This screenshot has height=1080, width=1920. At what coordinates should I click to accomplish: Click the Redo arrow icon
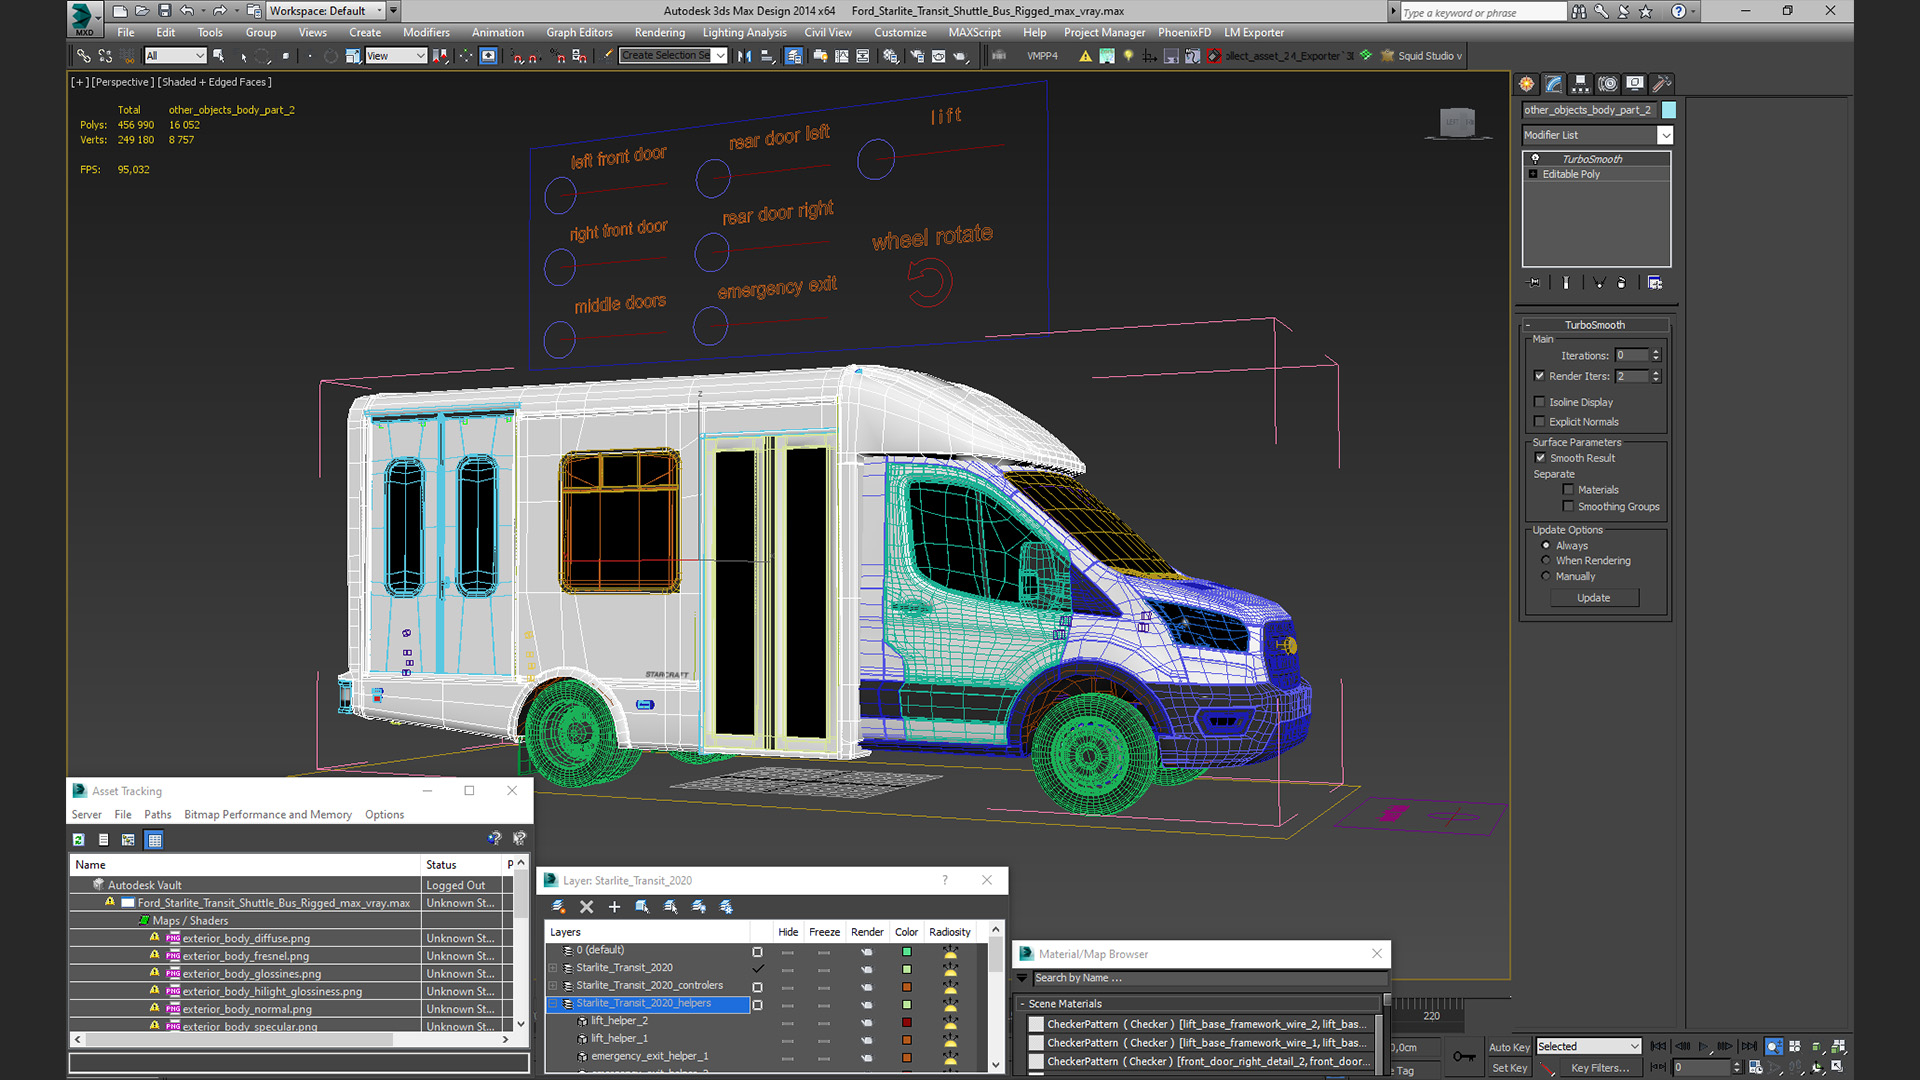[x=219, y=11]
